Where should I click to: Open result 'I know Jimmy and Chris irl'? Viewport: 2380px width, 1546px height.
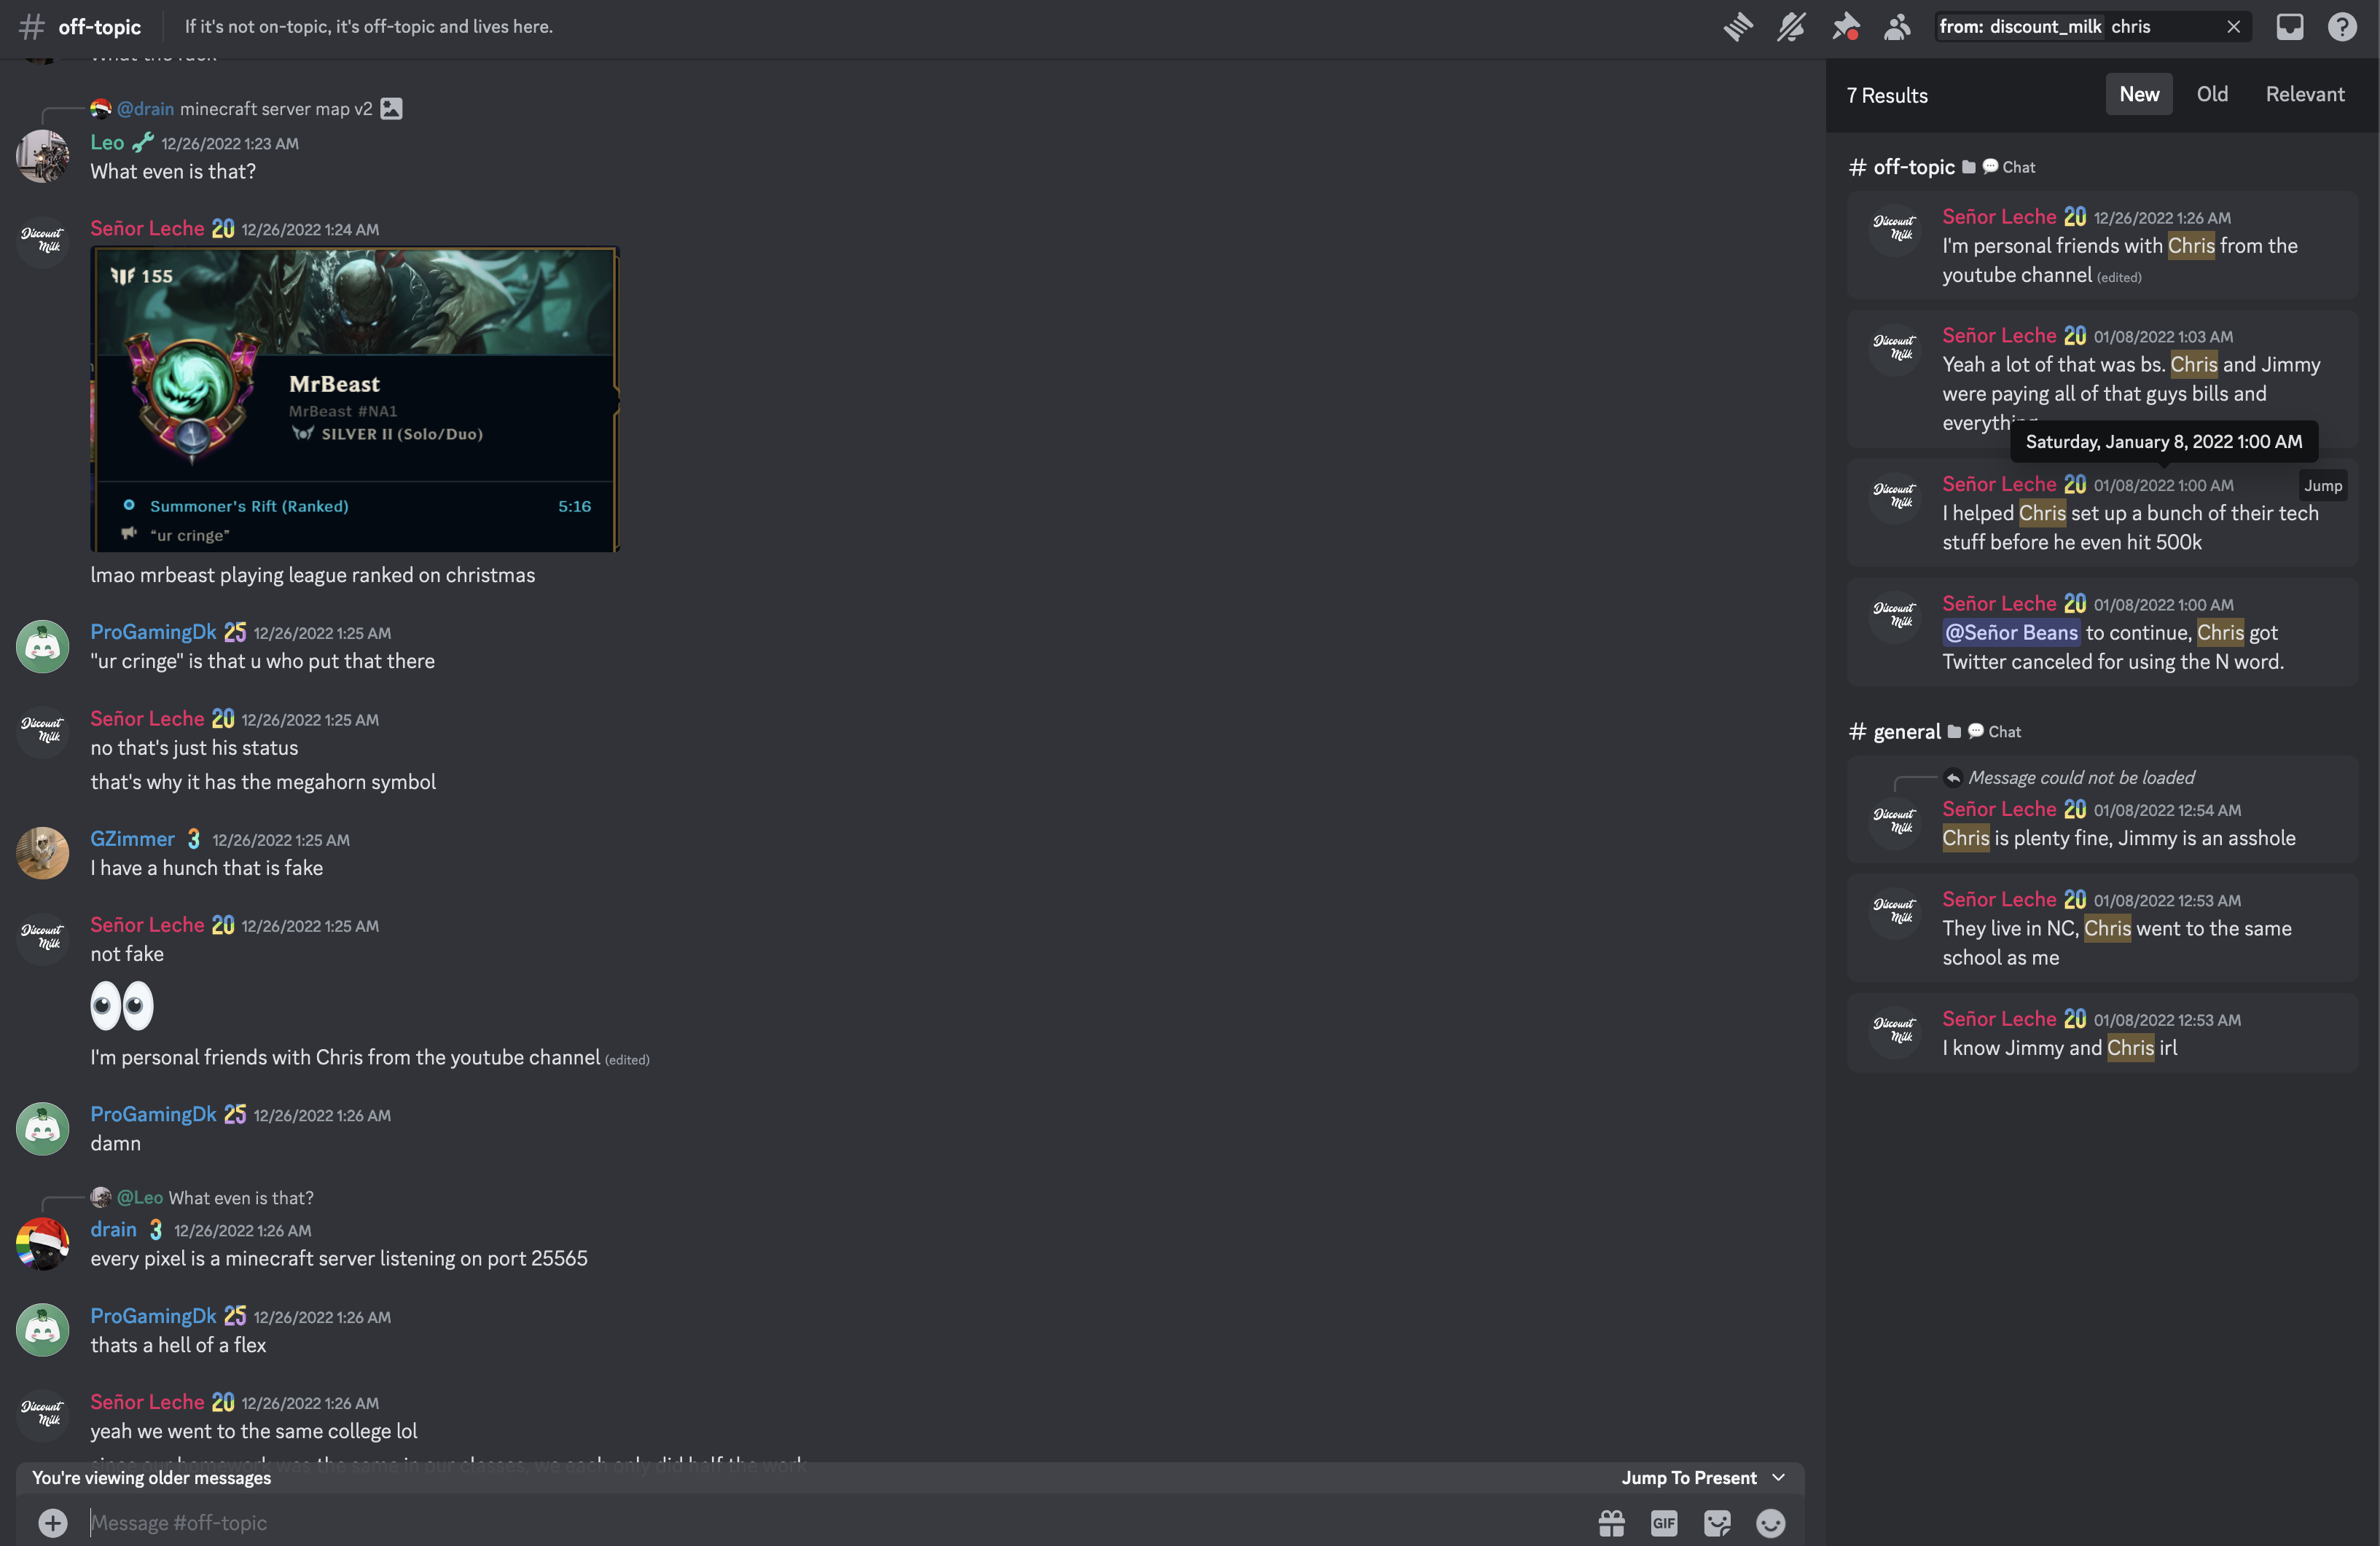pyautogui.click(x=2102, y=1034)
